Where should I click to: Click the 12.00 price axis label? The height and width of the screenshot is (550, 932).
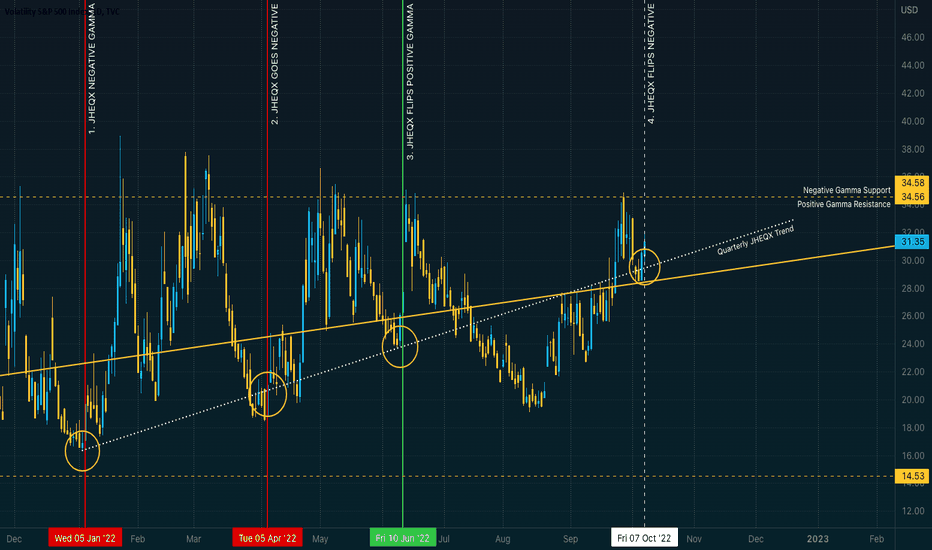coord(912,511)
